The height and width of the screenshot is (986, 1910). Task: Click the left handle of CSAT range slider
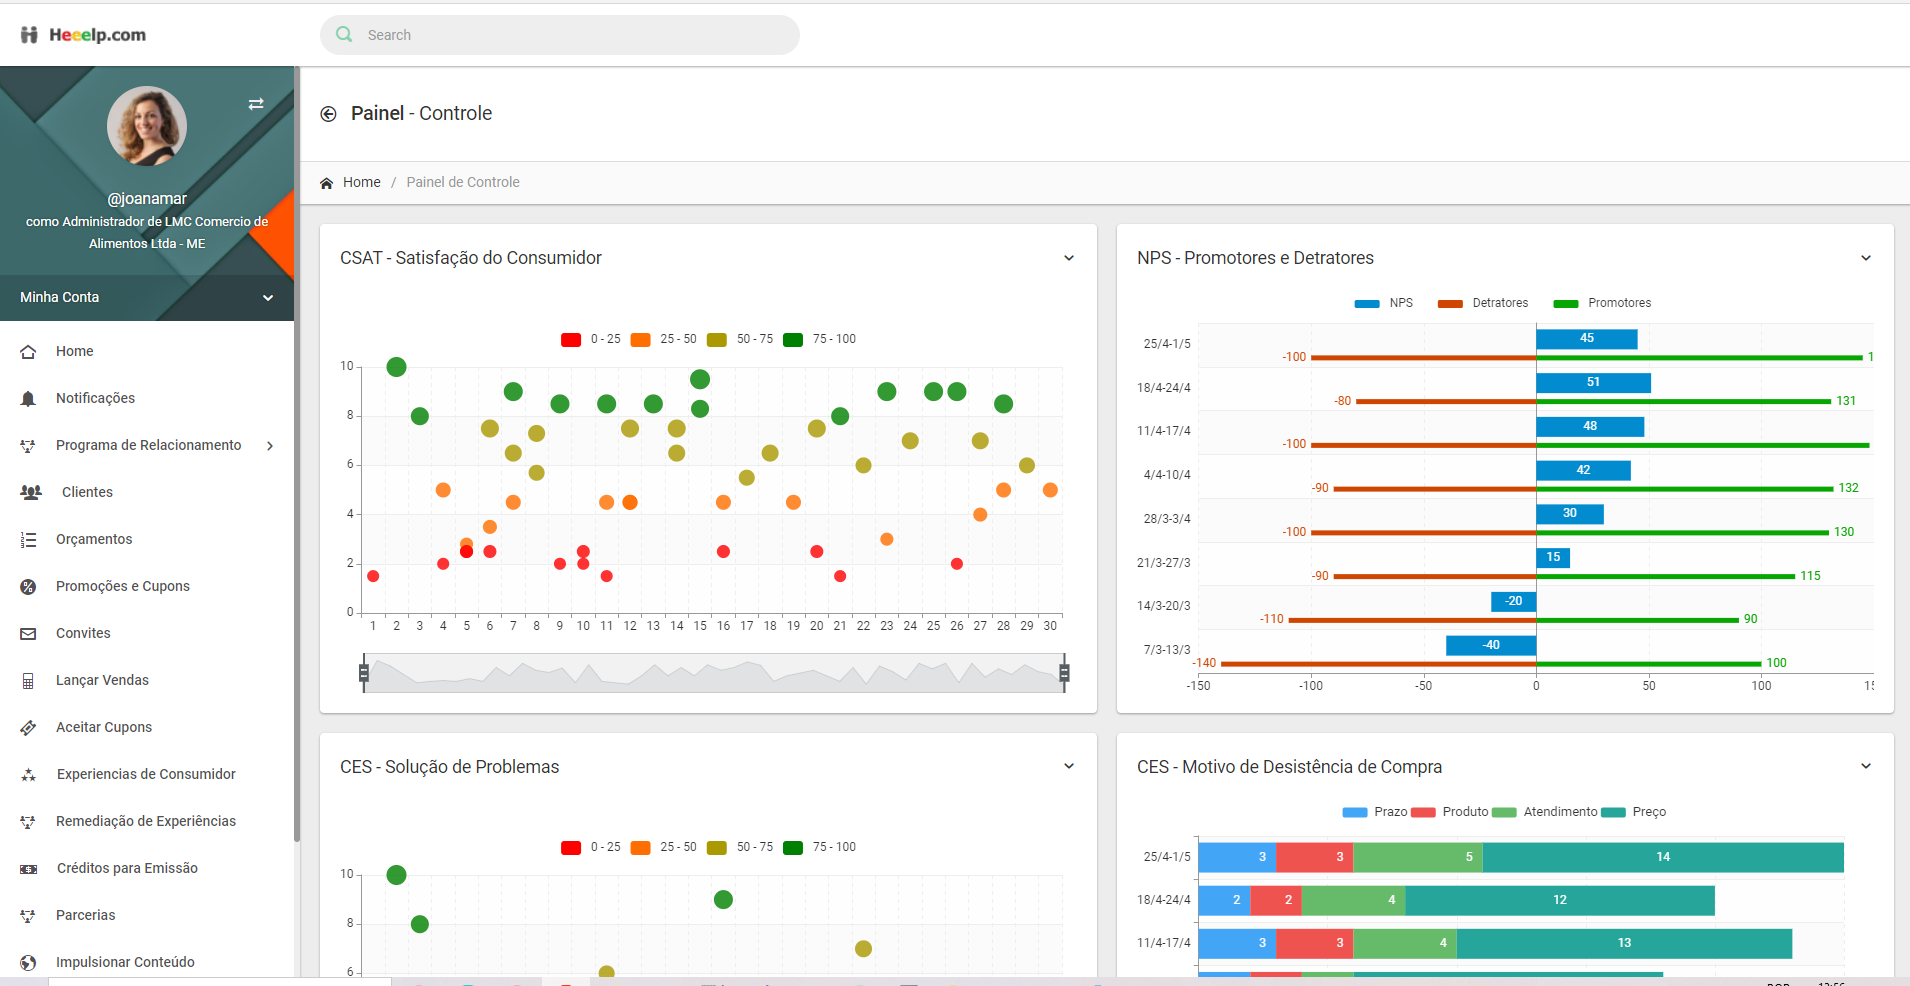pyautogui.click(x=364, y=673)
